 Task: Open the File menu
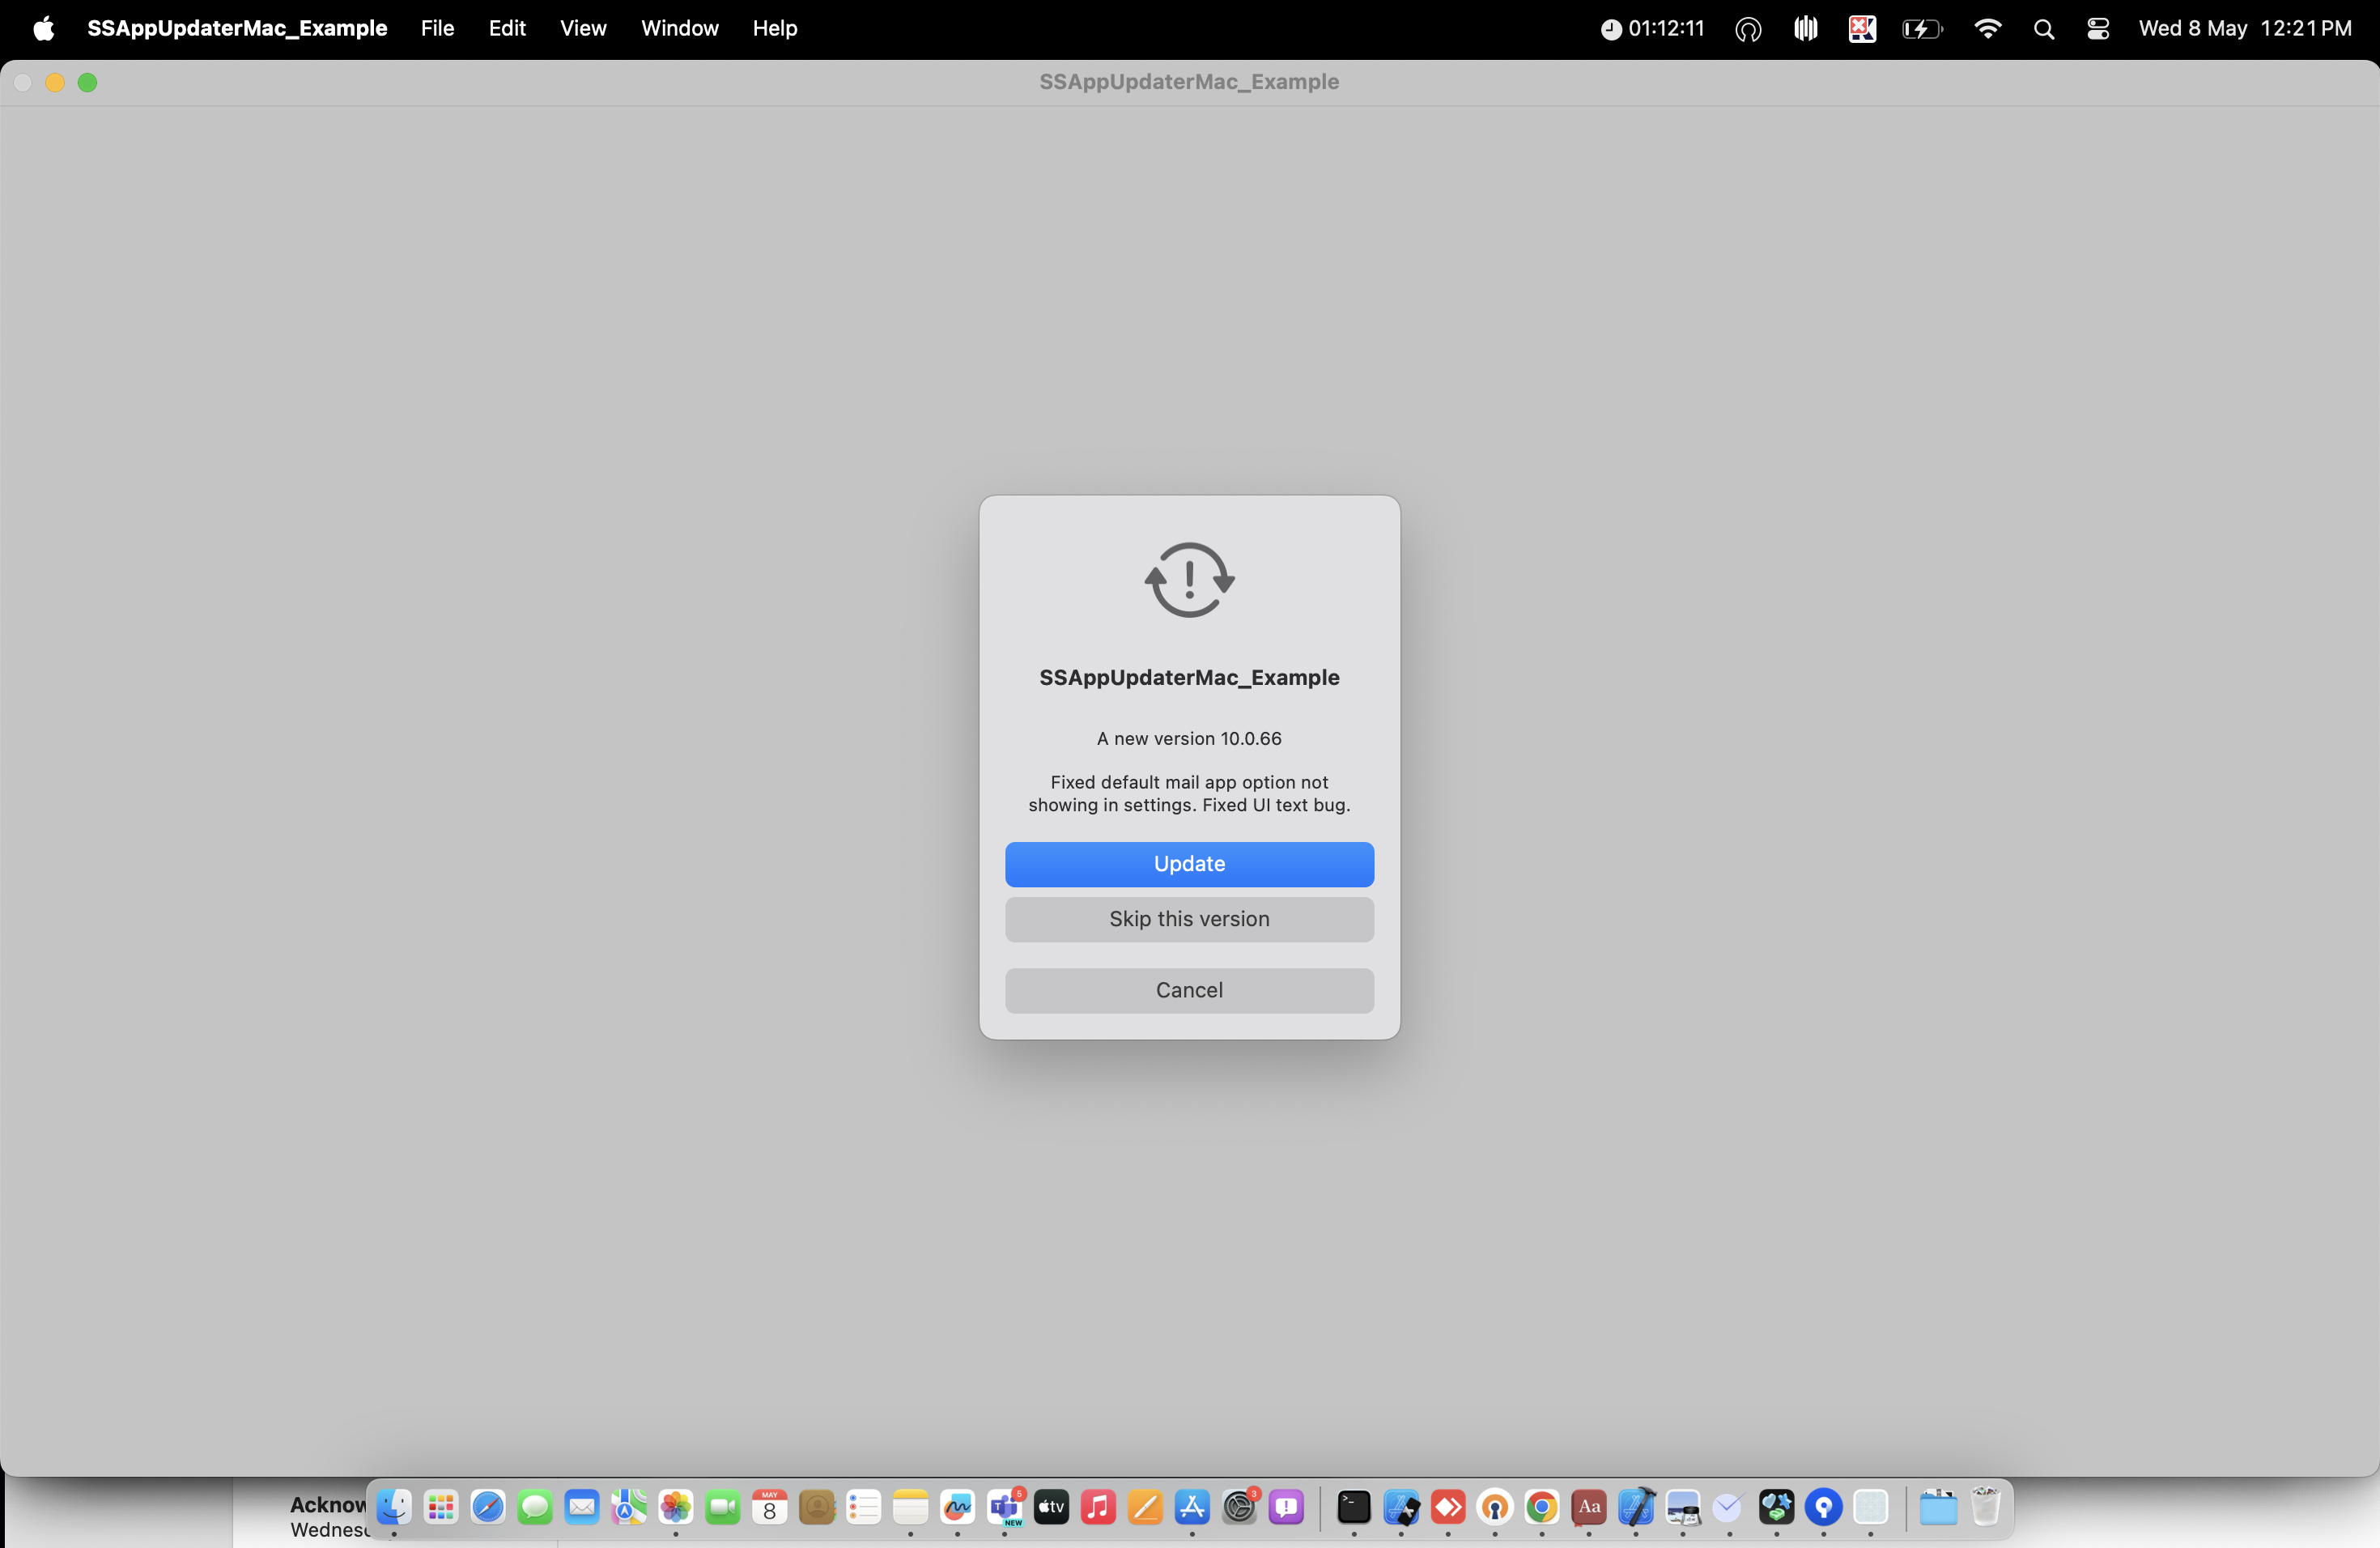coord(437,28)
